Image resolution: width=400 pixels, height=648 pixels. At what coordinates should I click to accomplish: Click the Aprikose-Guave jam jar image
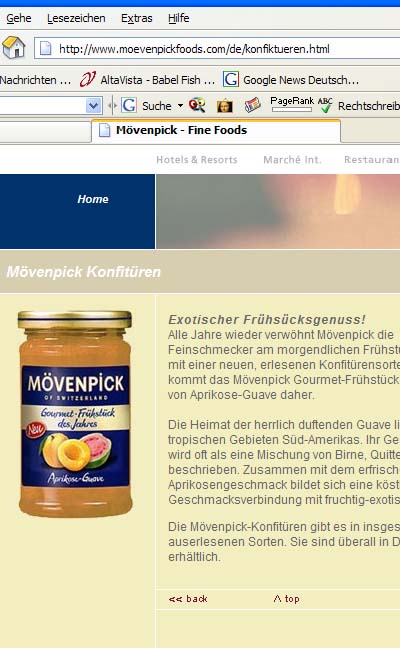tap(75, 414)
